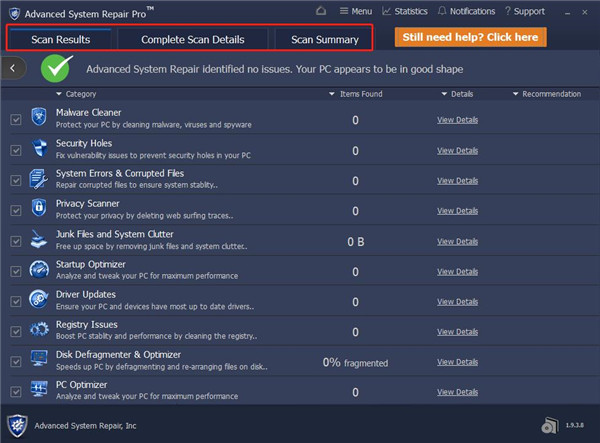View Details for System Errors & Corrupted Files
This screenshot has height=443, width=600.
pyautogui.click(x=457, y=180)
